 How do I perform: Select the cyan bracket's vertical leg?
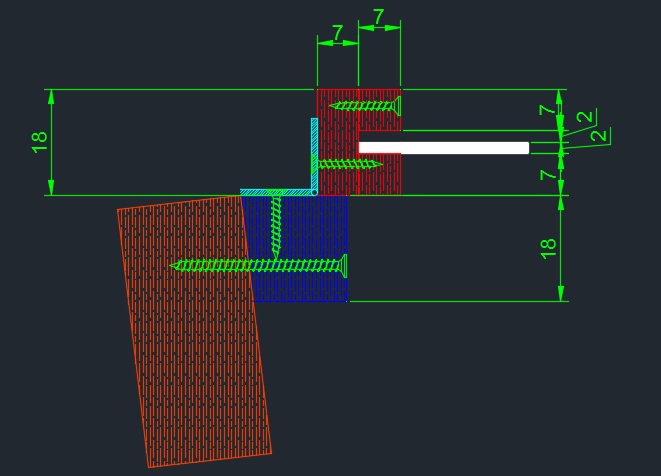(314, 150)
